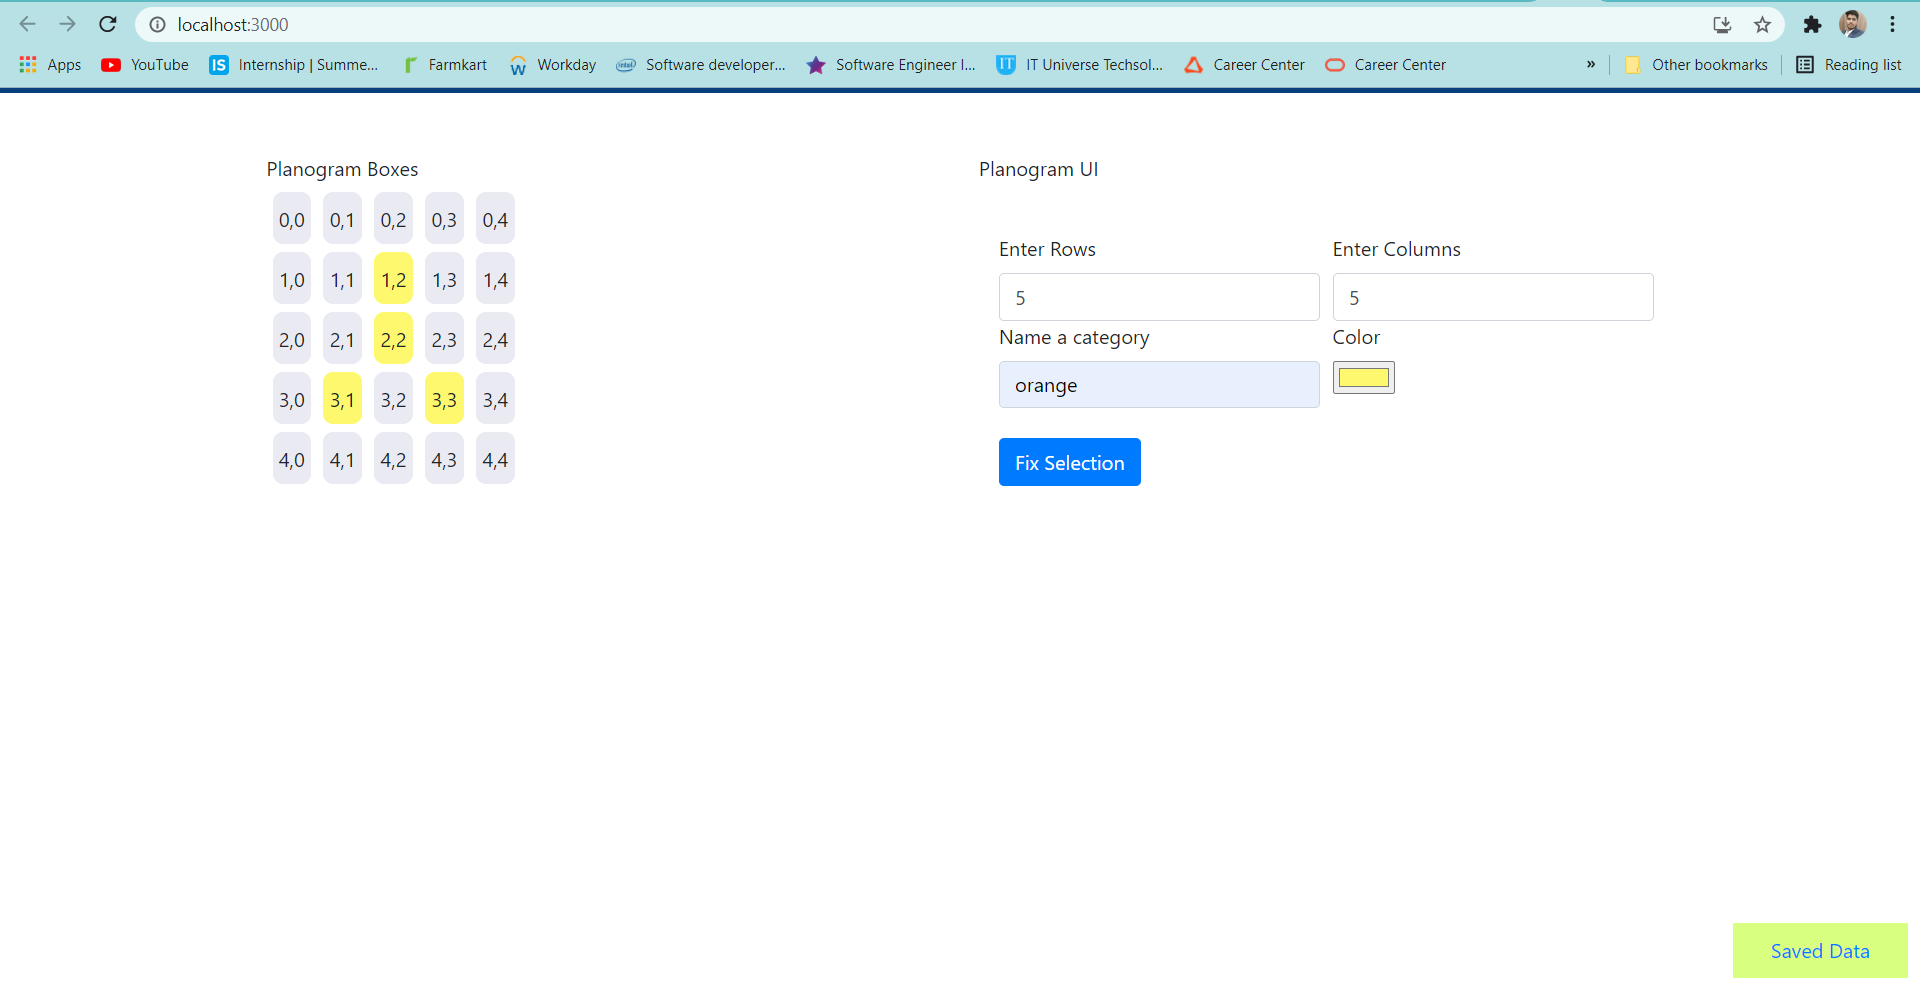The height and width of the screenshot is (989, 1920).
Task: Expand hidden bookmarks with the chevron
Action: pos(1590,64)
